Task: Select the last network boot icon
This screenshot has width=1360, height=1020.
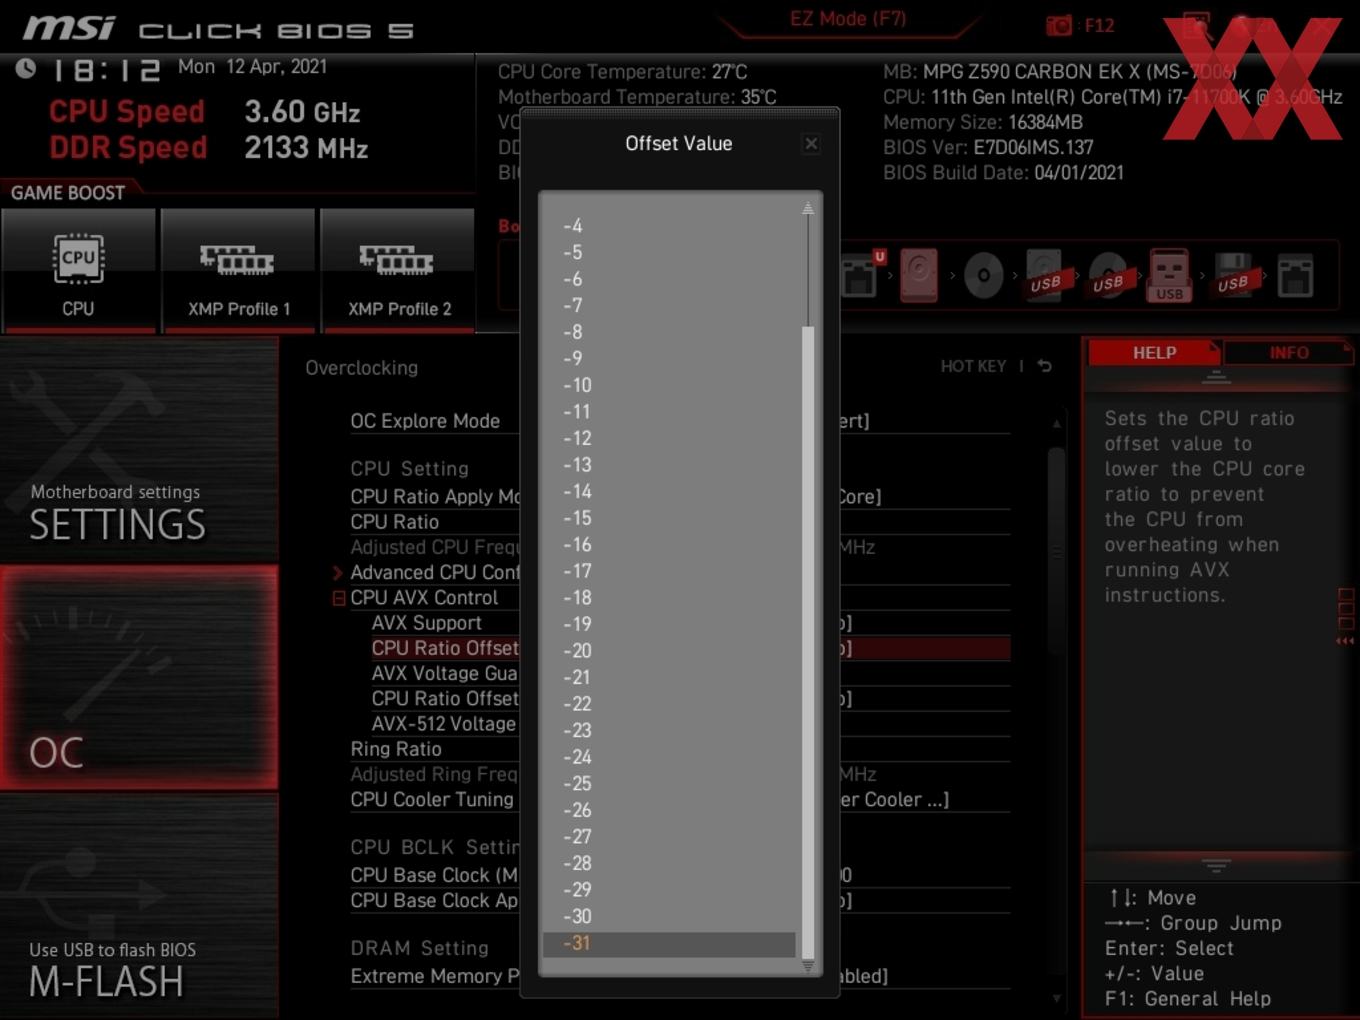Action: point(1295,276)
